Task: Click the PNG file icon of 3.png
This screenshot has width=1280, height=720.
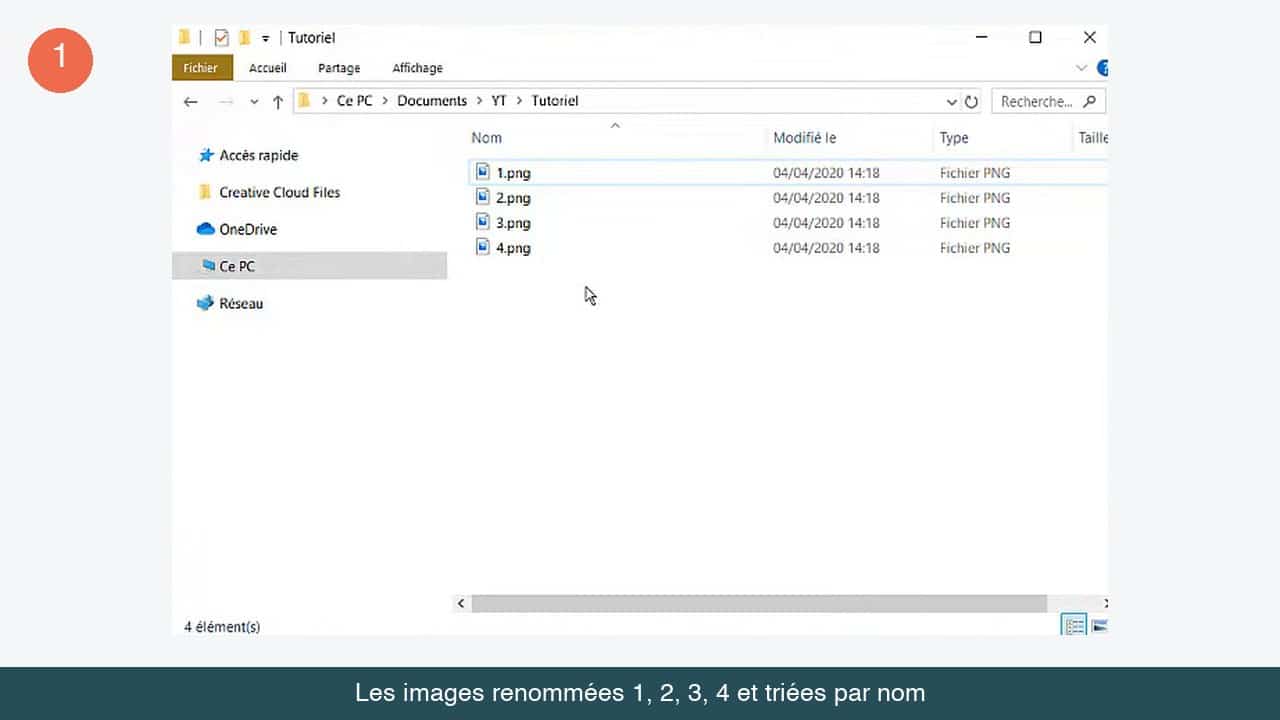Action: point(483,222)
